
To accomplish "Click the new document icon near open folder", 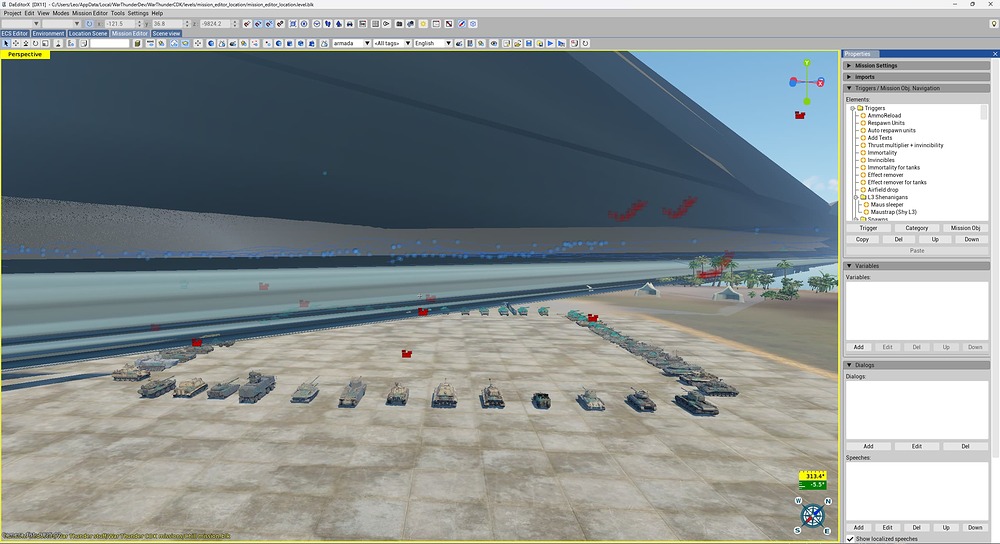I will point(506,43).
